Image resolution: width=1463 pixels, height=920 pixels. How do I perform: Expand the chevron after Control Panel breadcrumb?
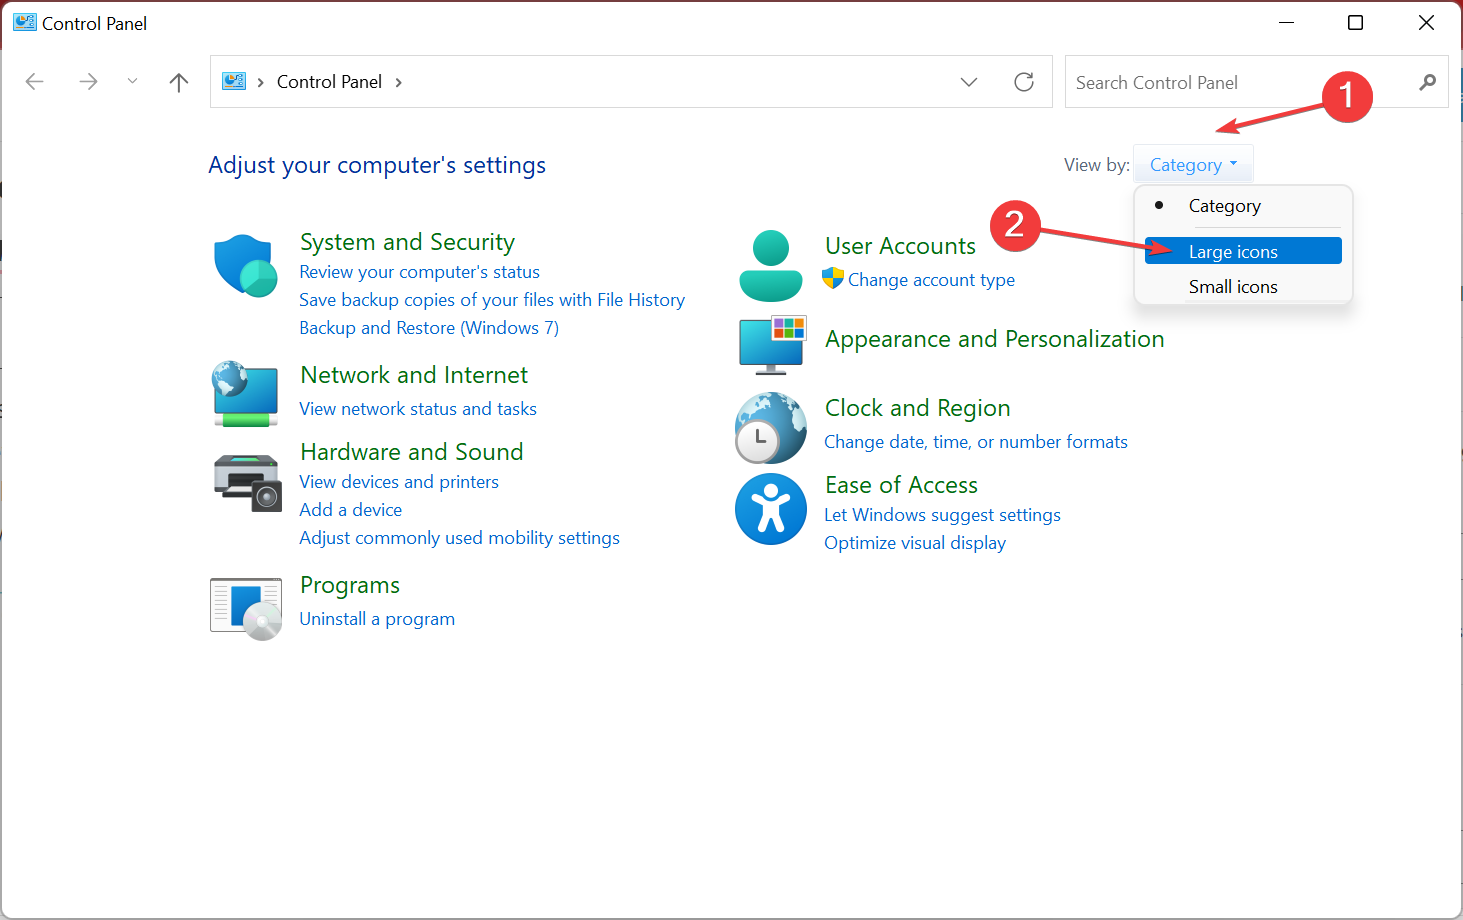398,82
